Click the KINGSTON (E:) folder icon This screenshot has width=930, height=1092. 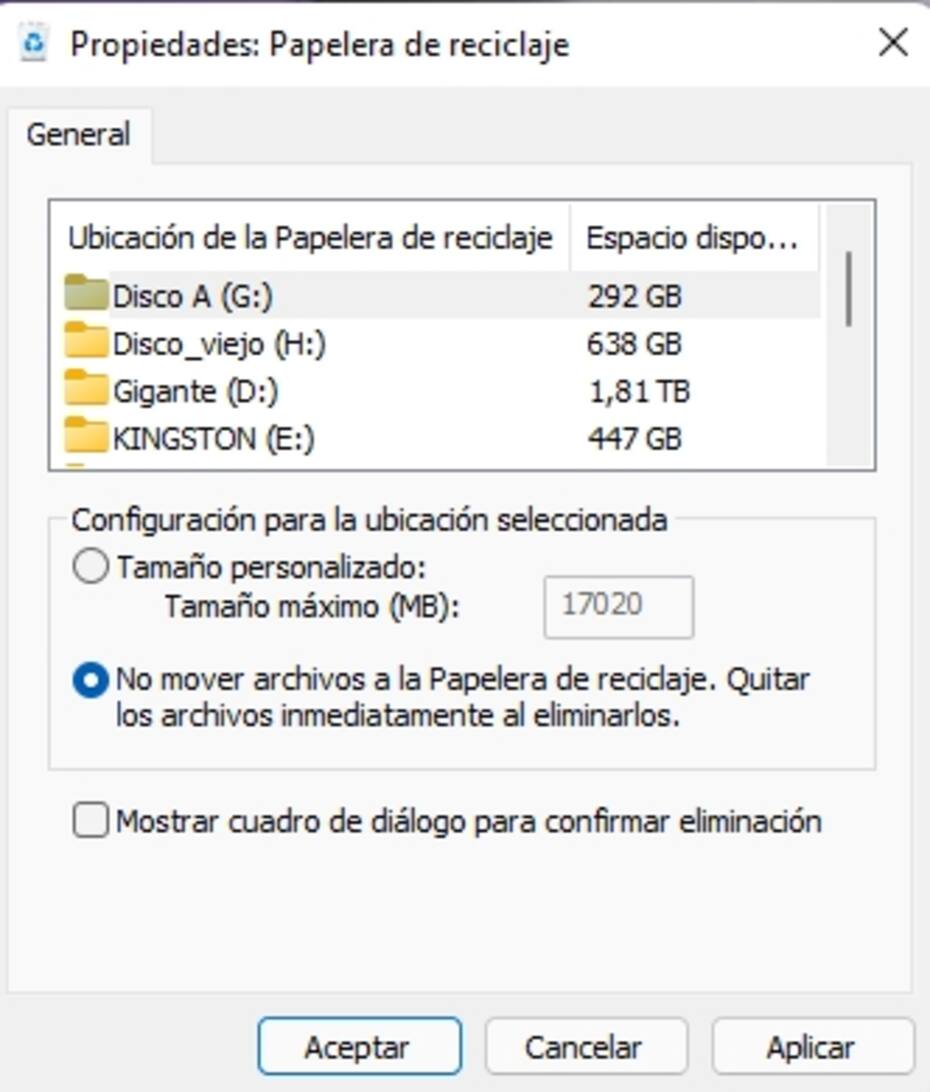click(86, 435)
